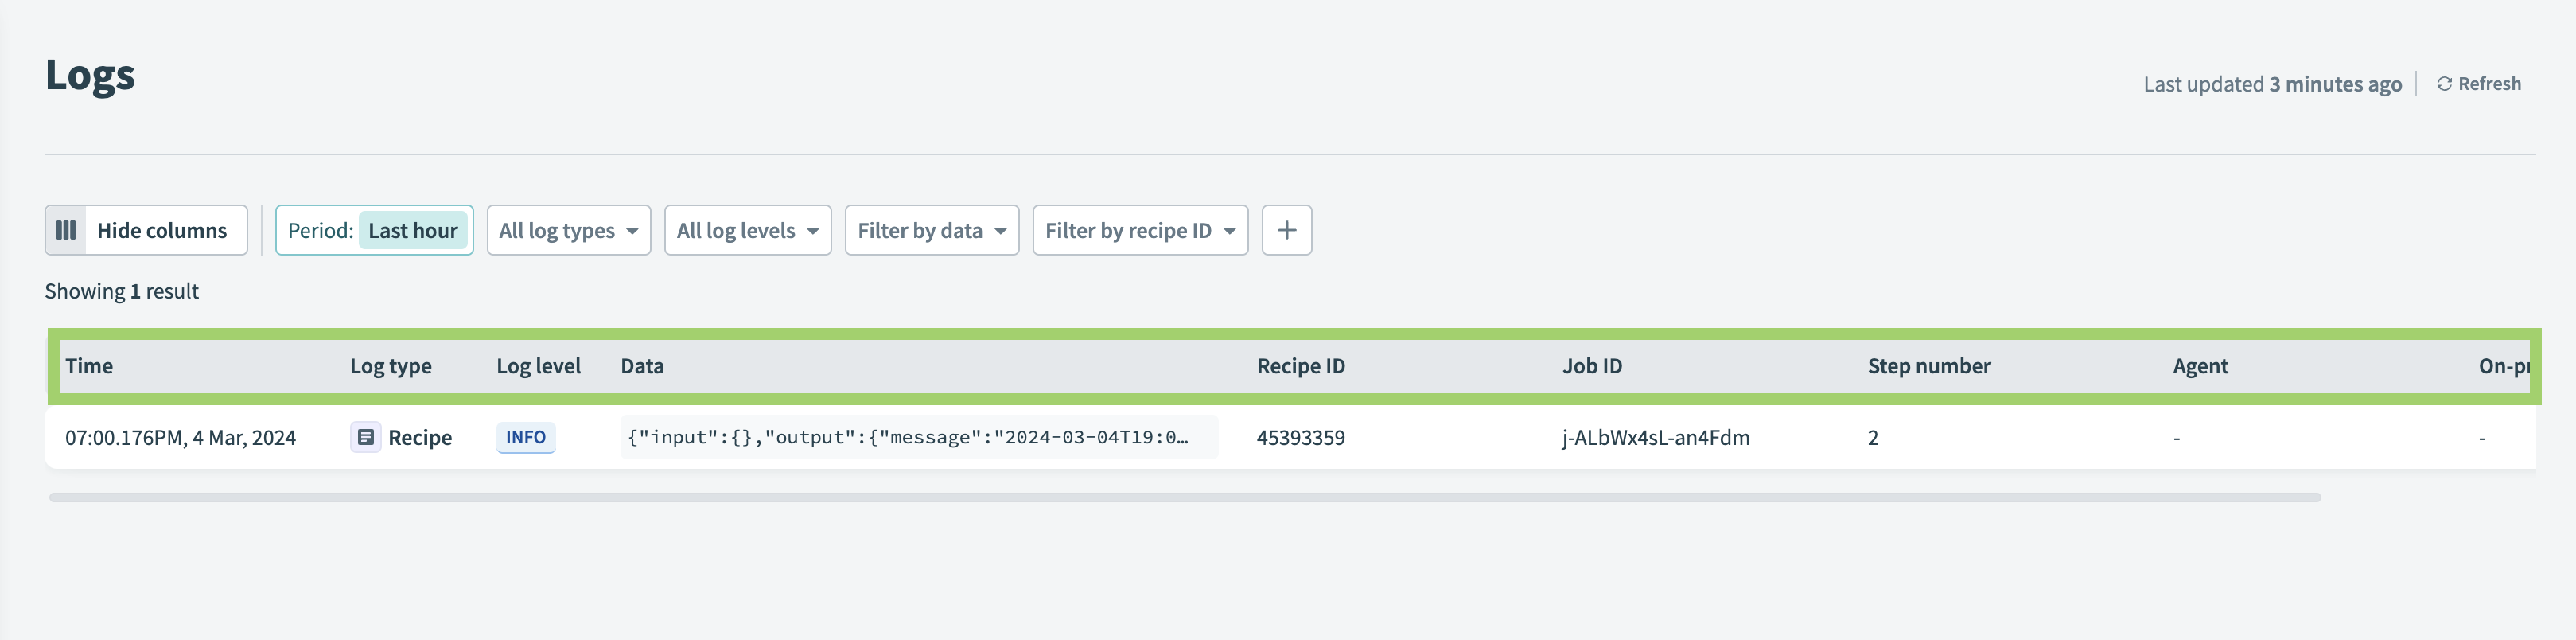
Task: Click the chevron on All log types
Action: (631, 230)
